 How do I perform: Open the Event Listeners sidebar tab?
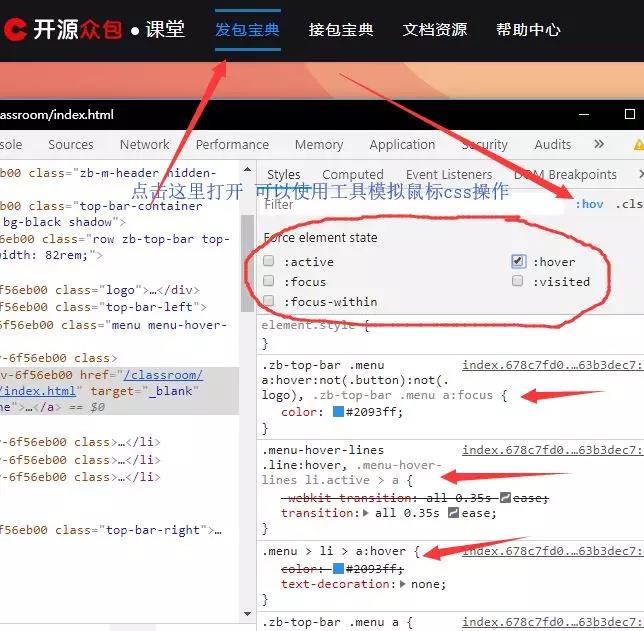(x=449, y=175)
